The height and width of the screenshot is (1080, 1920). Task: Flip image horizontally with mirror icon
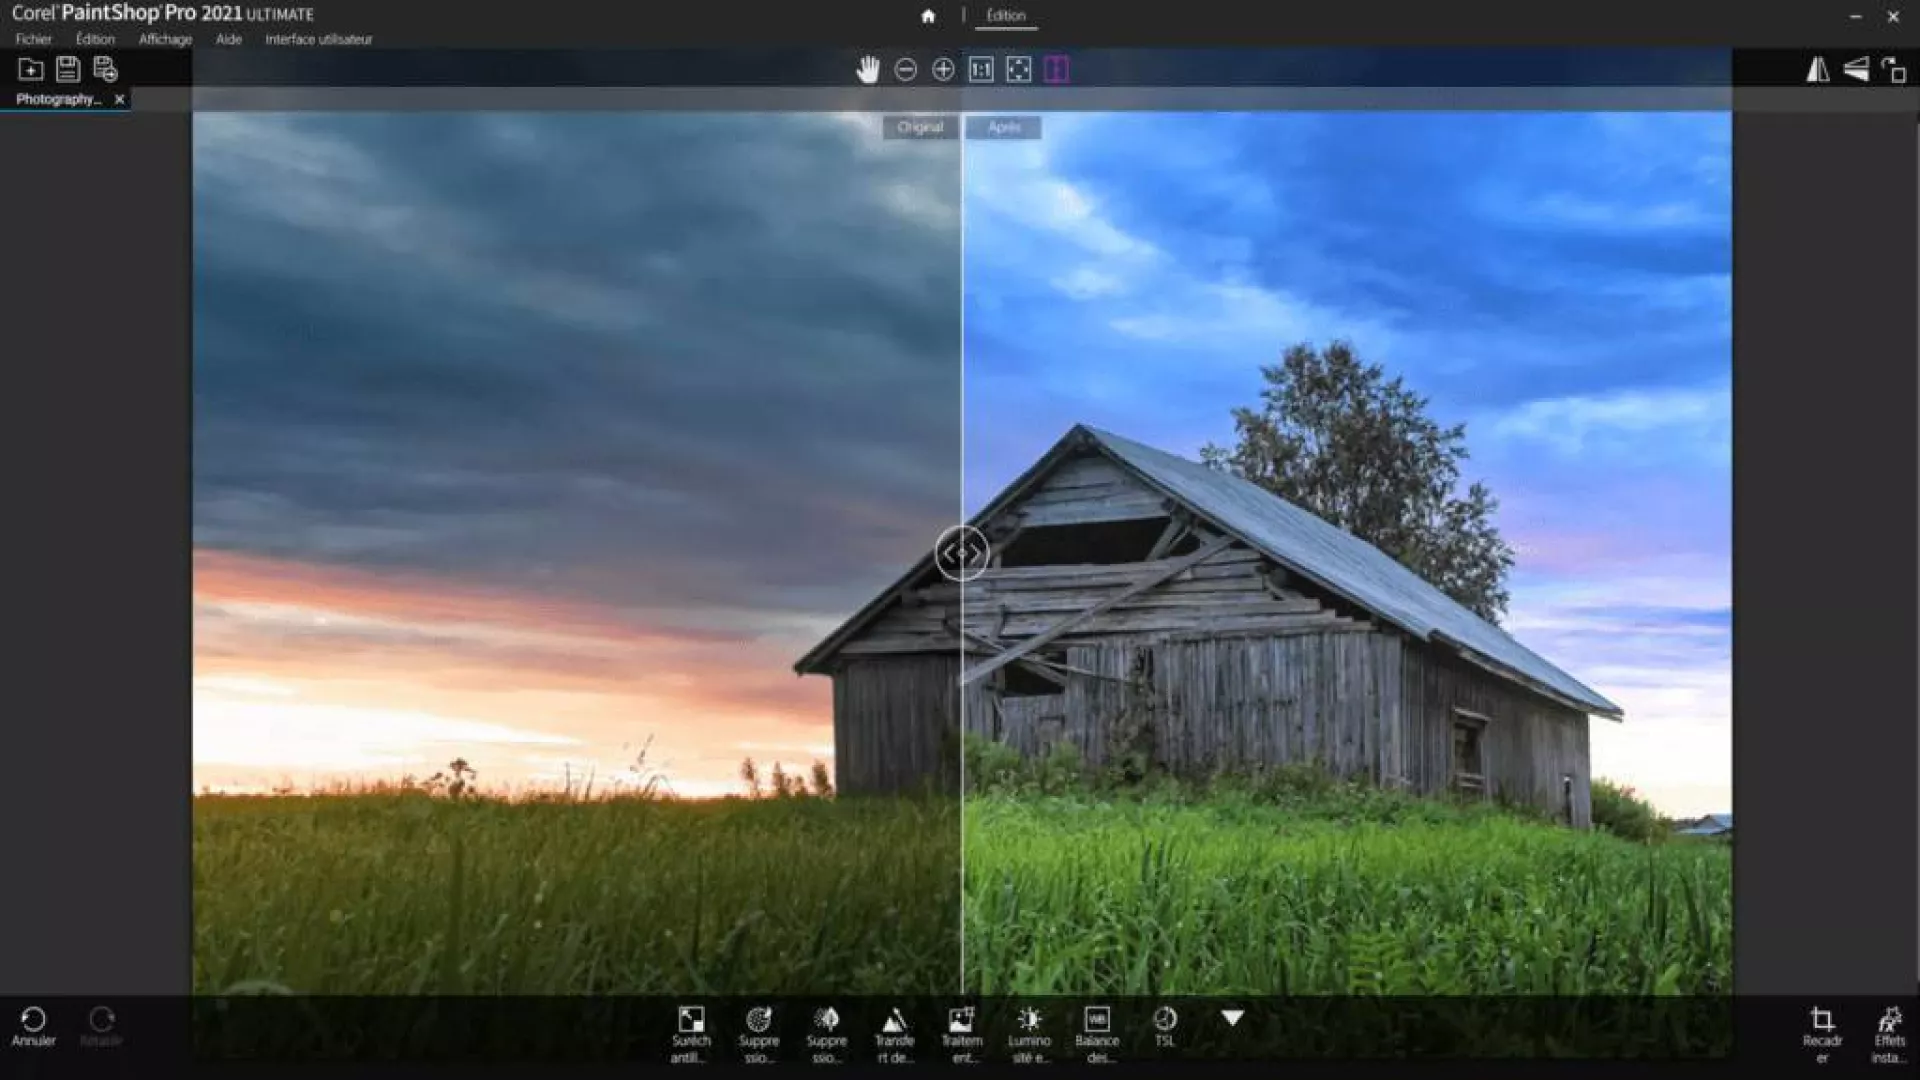coord(1817,69)
